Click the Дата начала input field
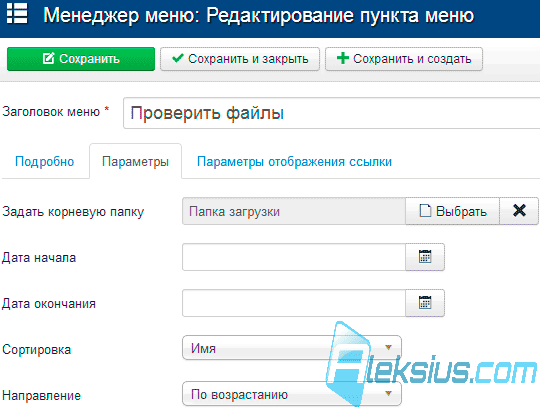 tap(294, 257)
